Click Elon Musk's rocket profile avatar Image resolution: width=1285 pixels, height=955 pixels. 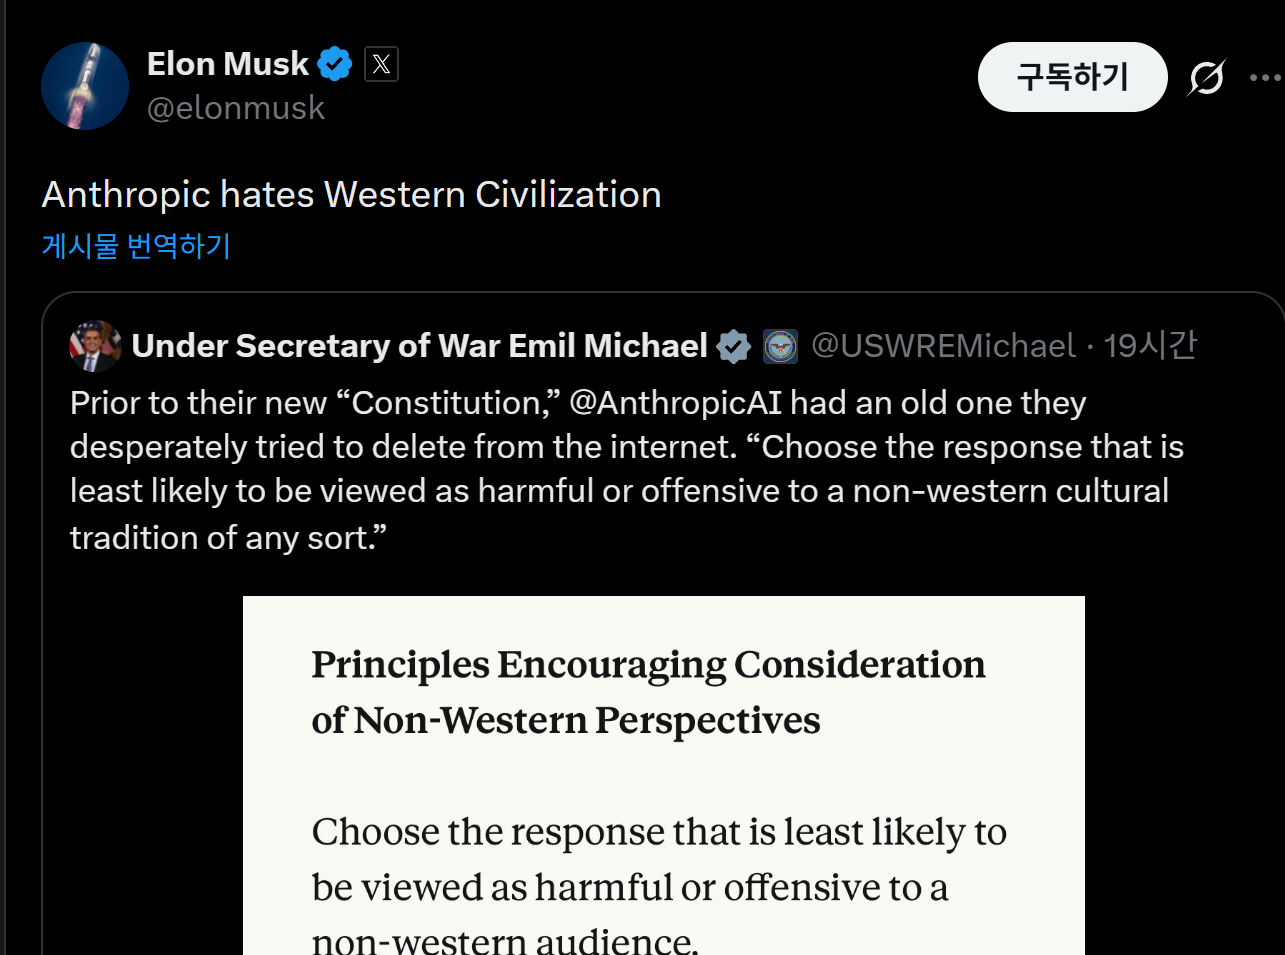coord(85,86)
